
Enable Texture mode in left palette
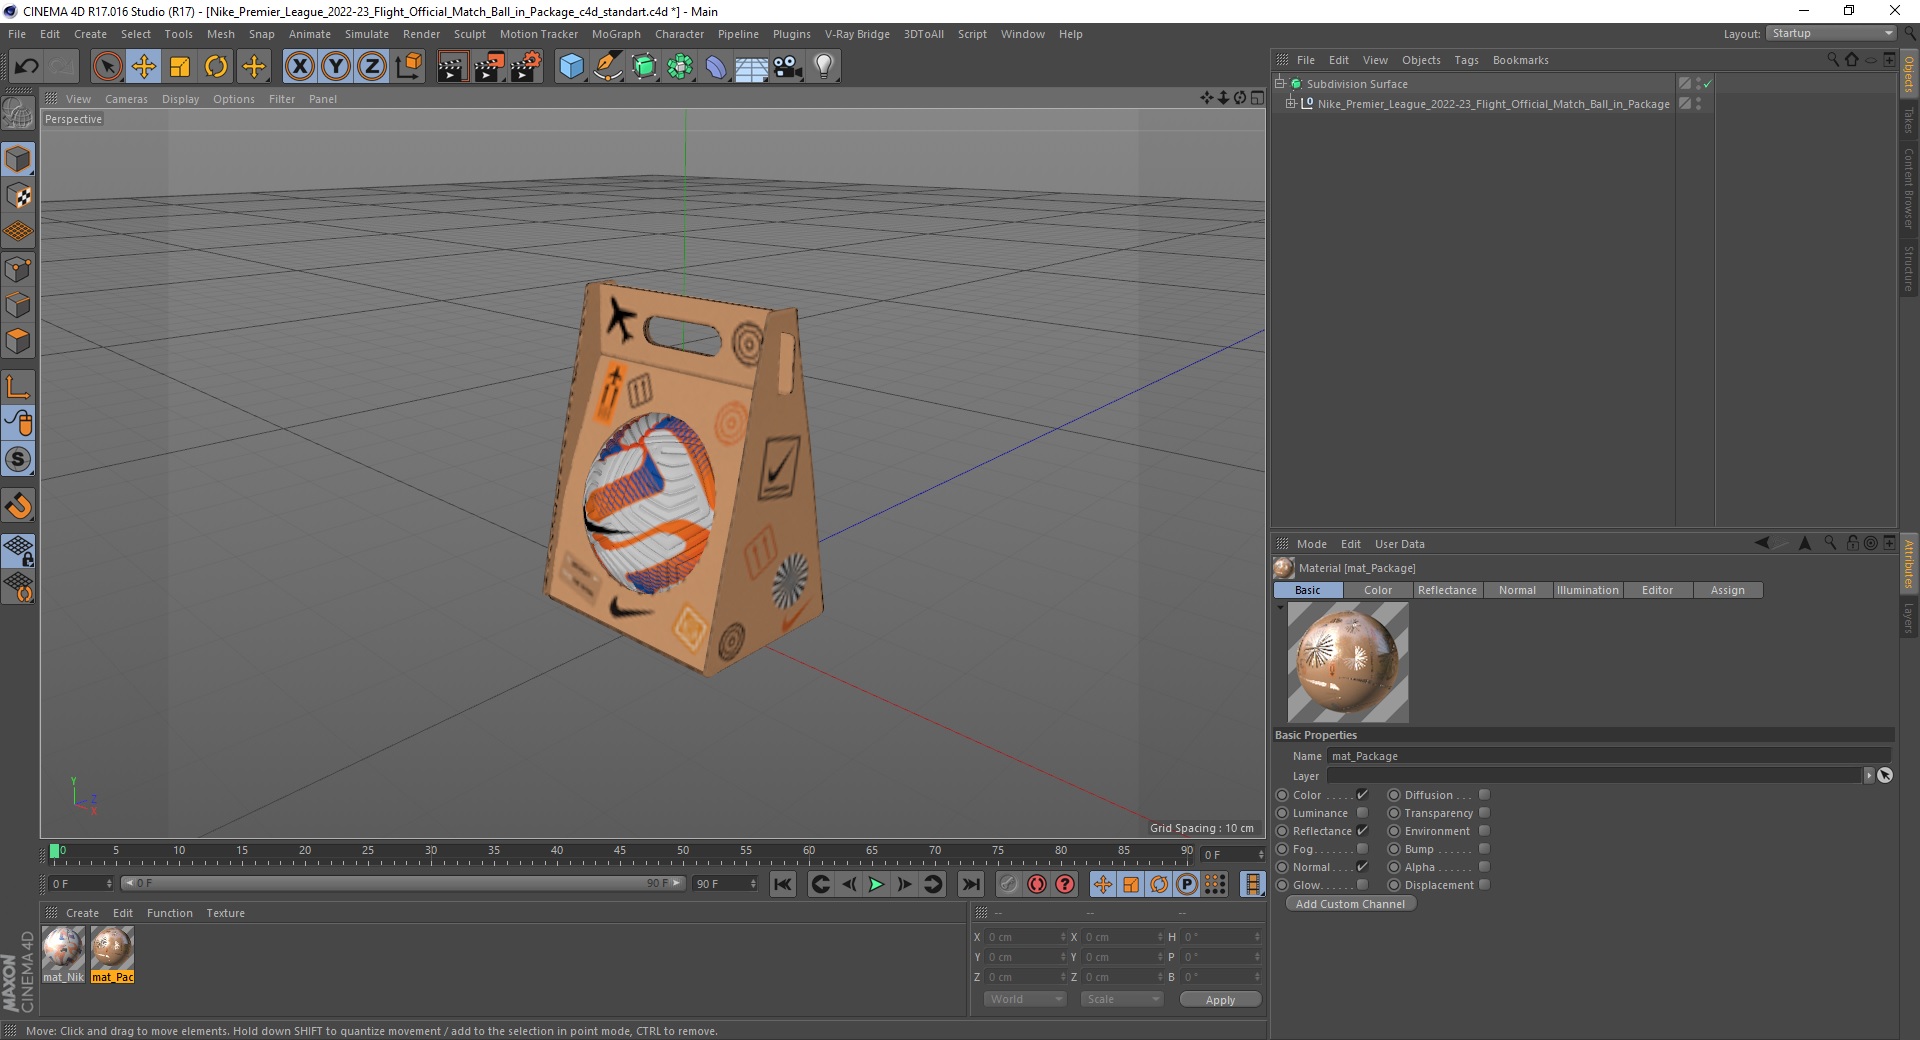[x=18, y=196]
